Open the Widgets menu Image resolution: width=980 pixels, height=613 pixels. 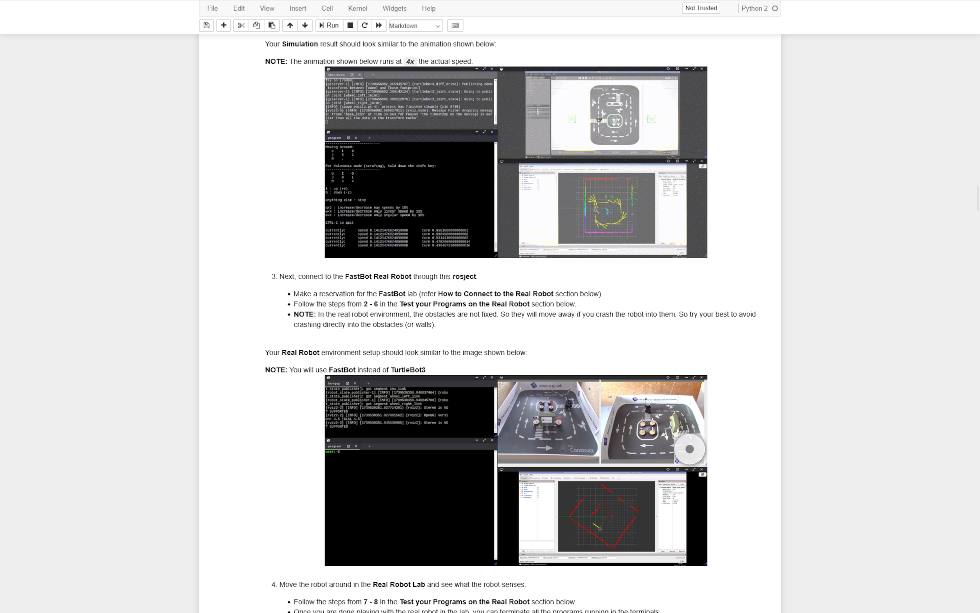(394, 8)
